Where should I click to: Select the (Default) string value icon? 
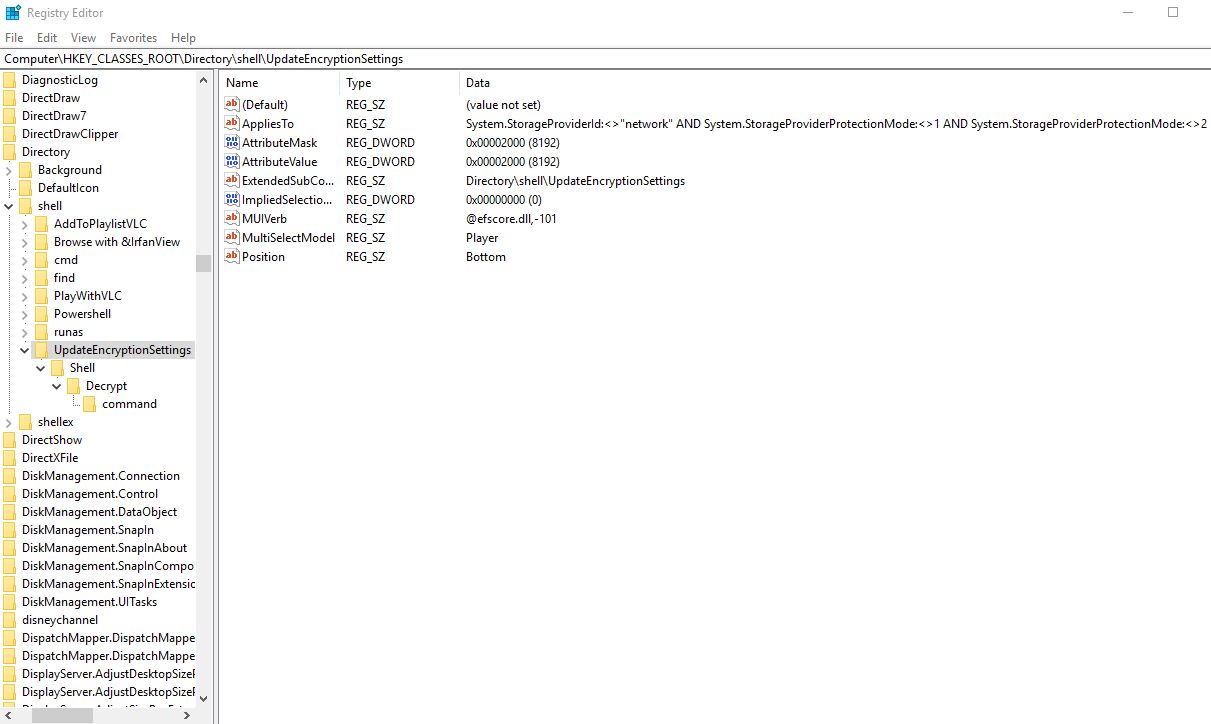[233, 104]
